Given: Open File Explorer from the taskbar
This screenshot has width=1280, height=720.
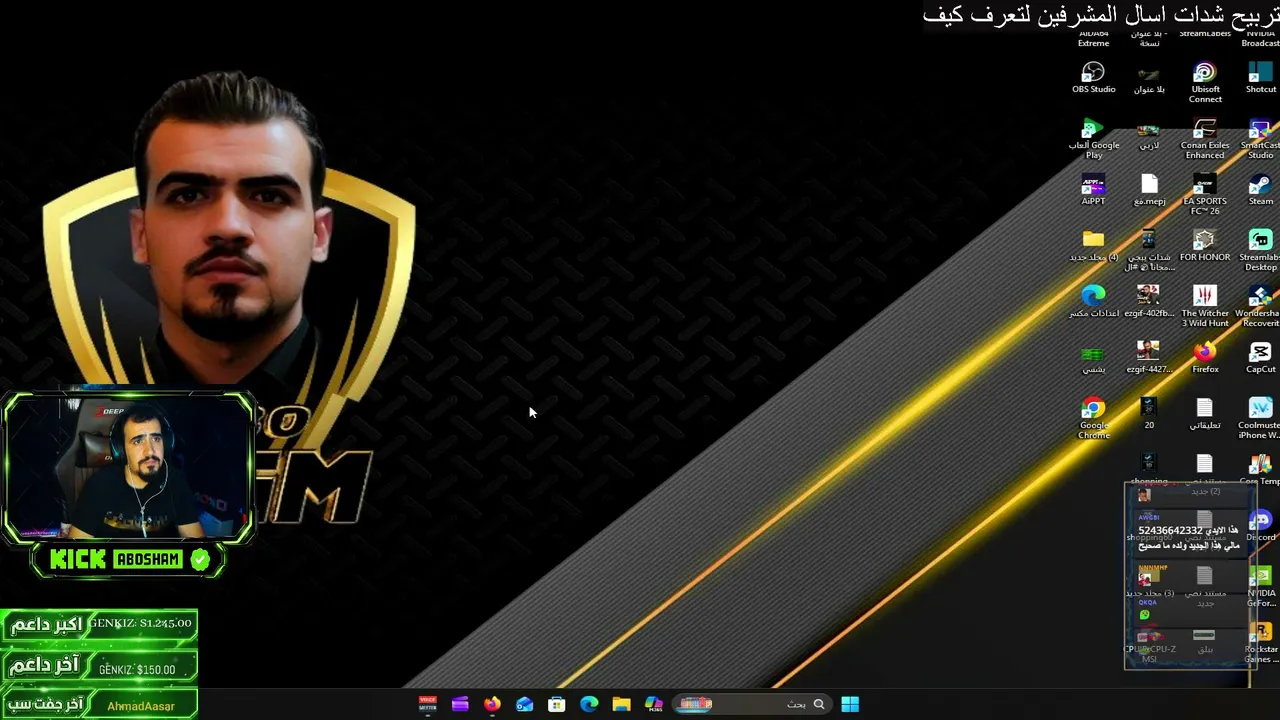Looking at the screenshot, I should click(x=621, y=704).
